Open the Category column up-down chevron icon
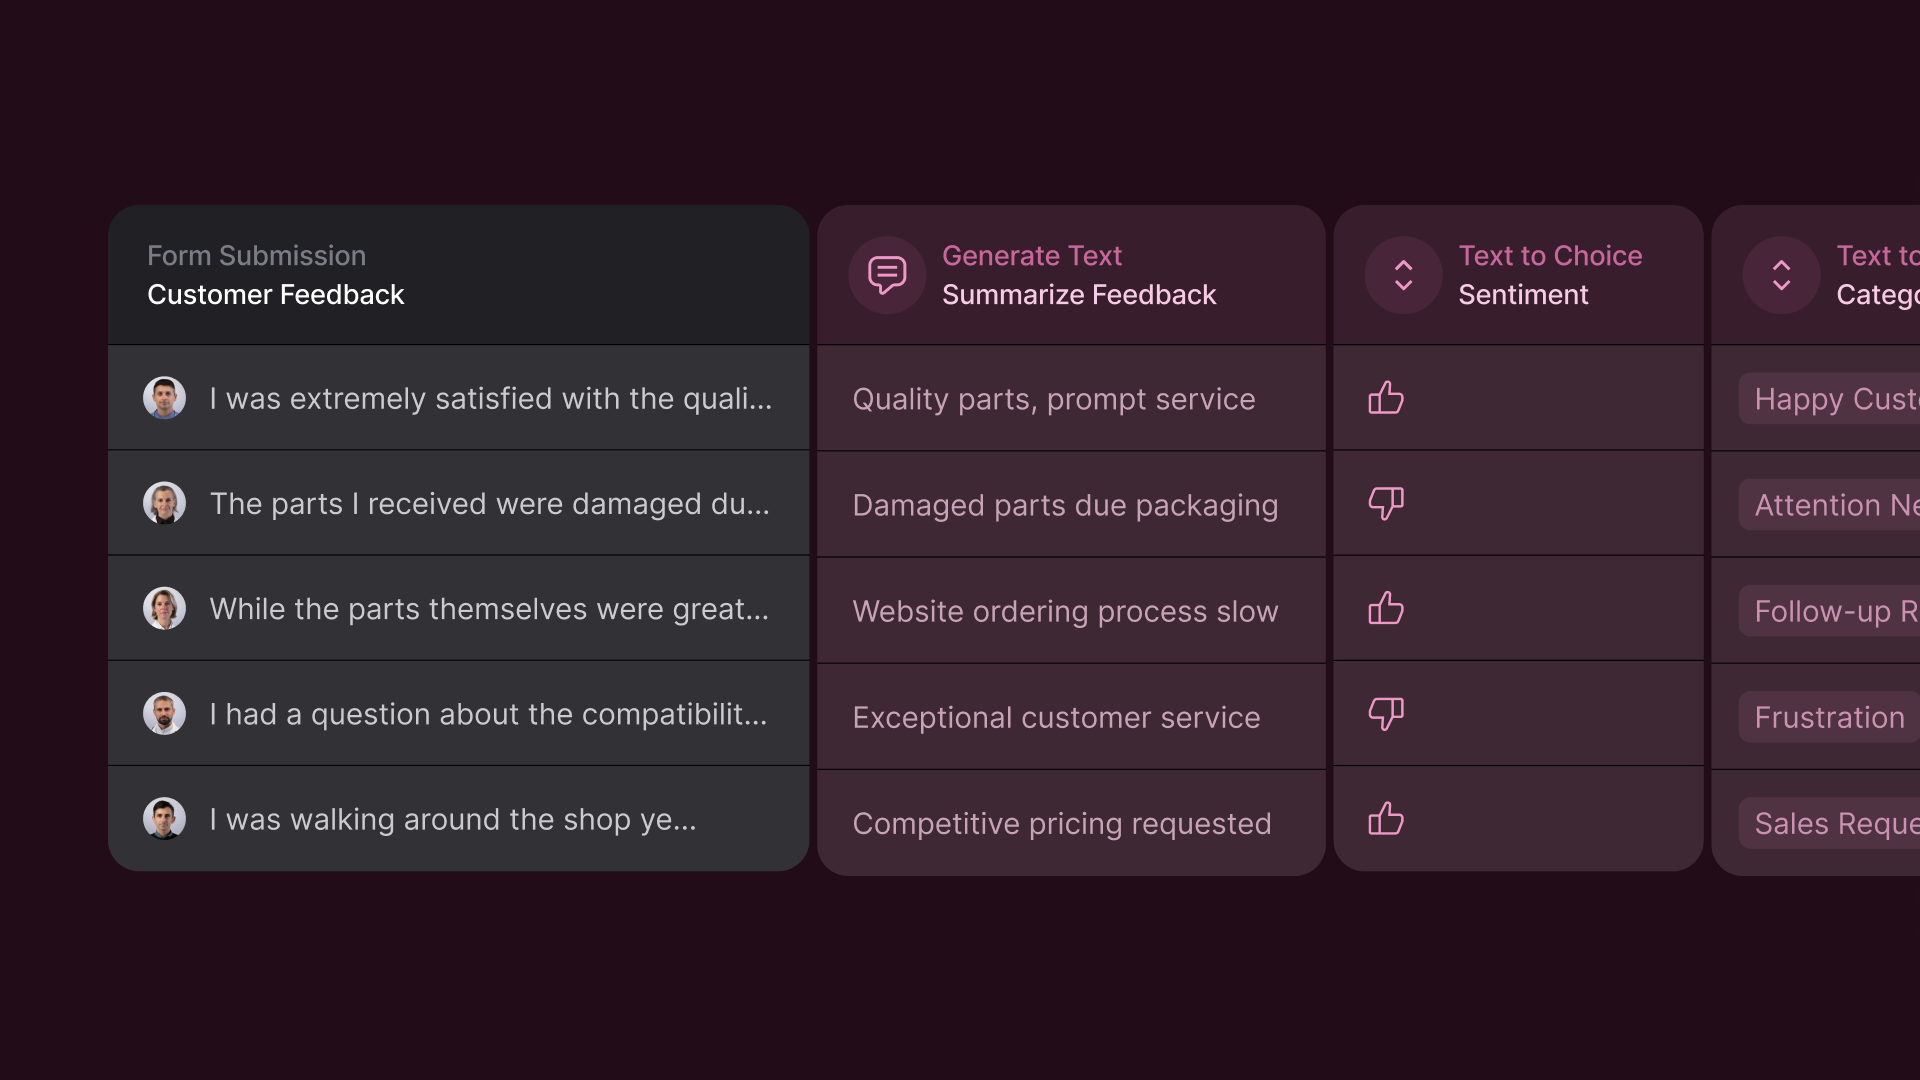 [x=1781, y=275]
